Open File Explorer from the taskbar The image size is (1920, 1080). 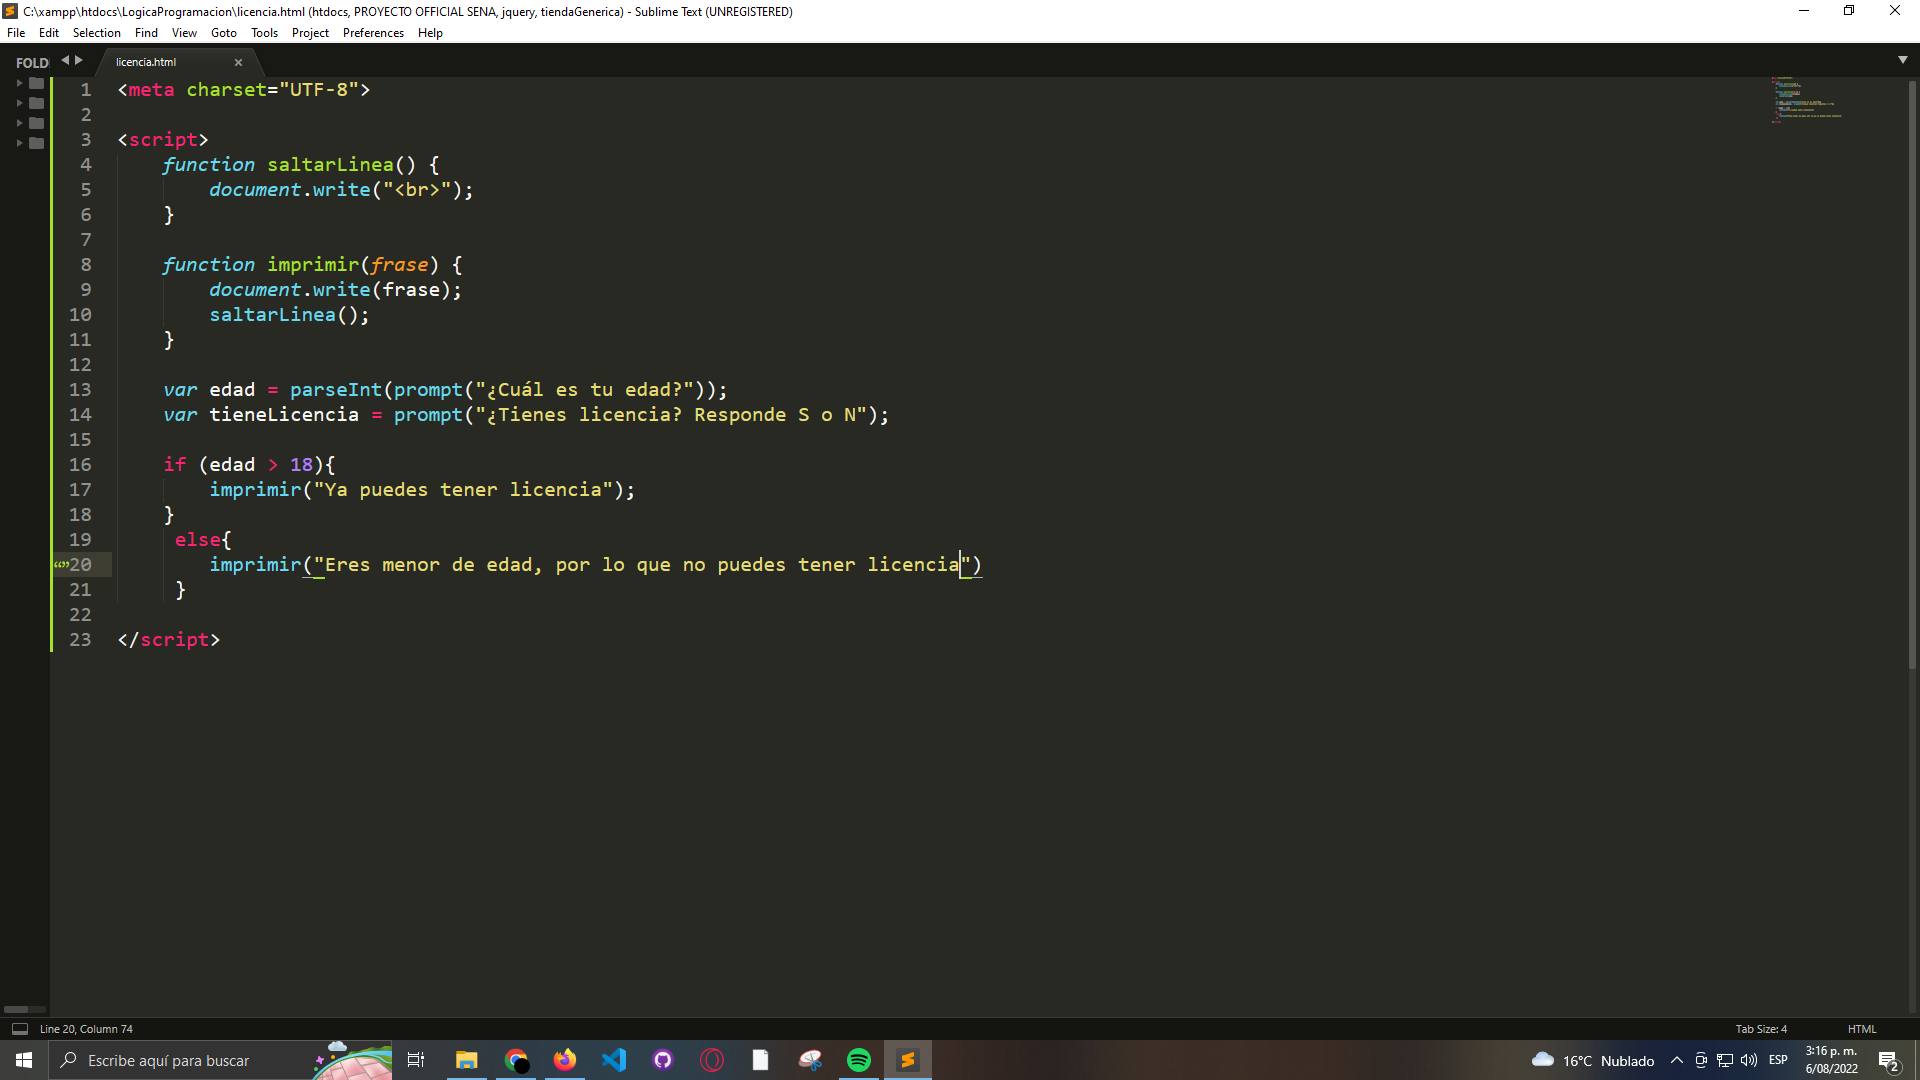tap(466, 1060)
